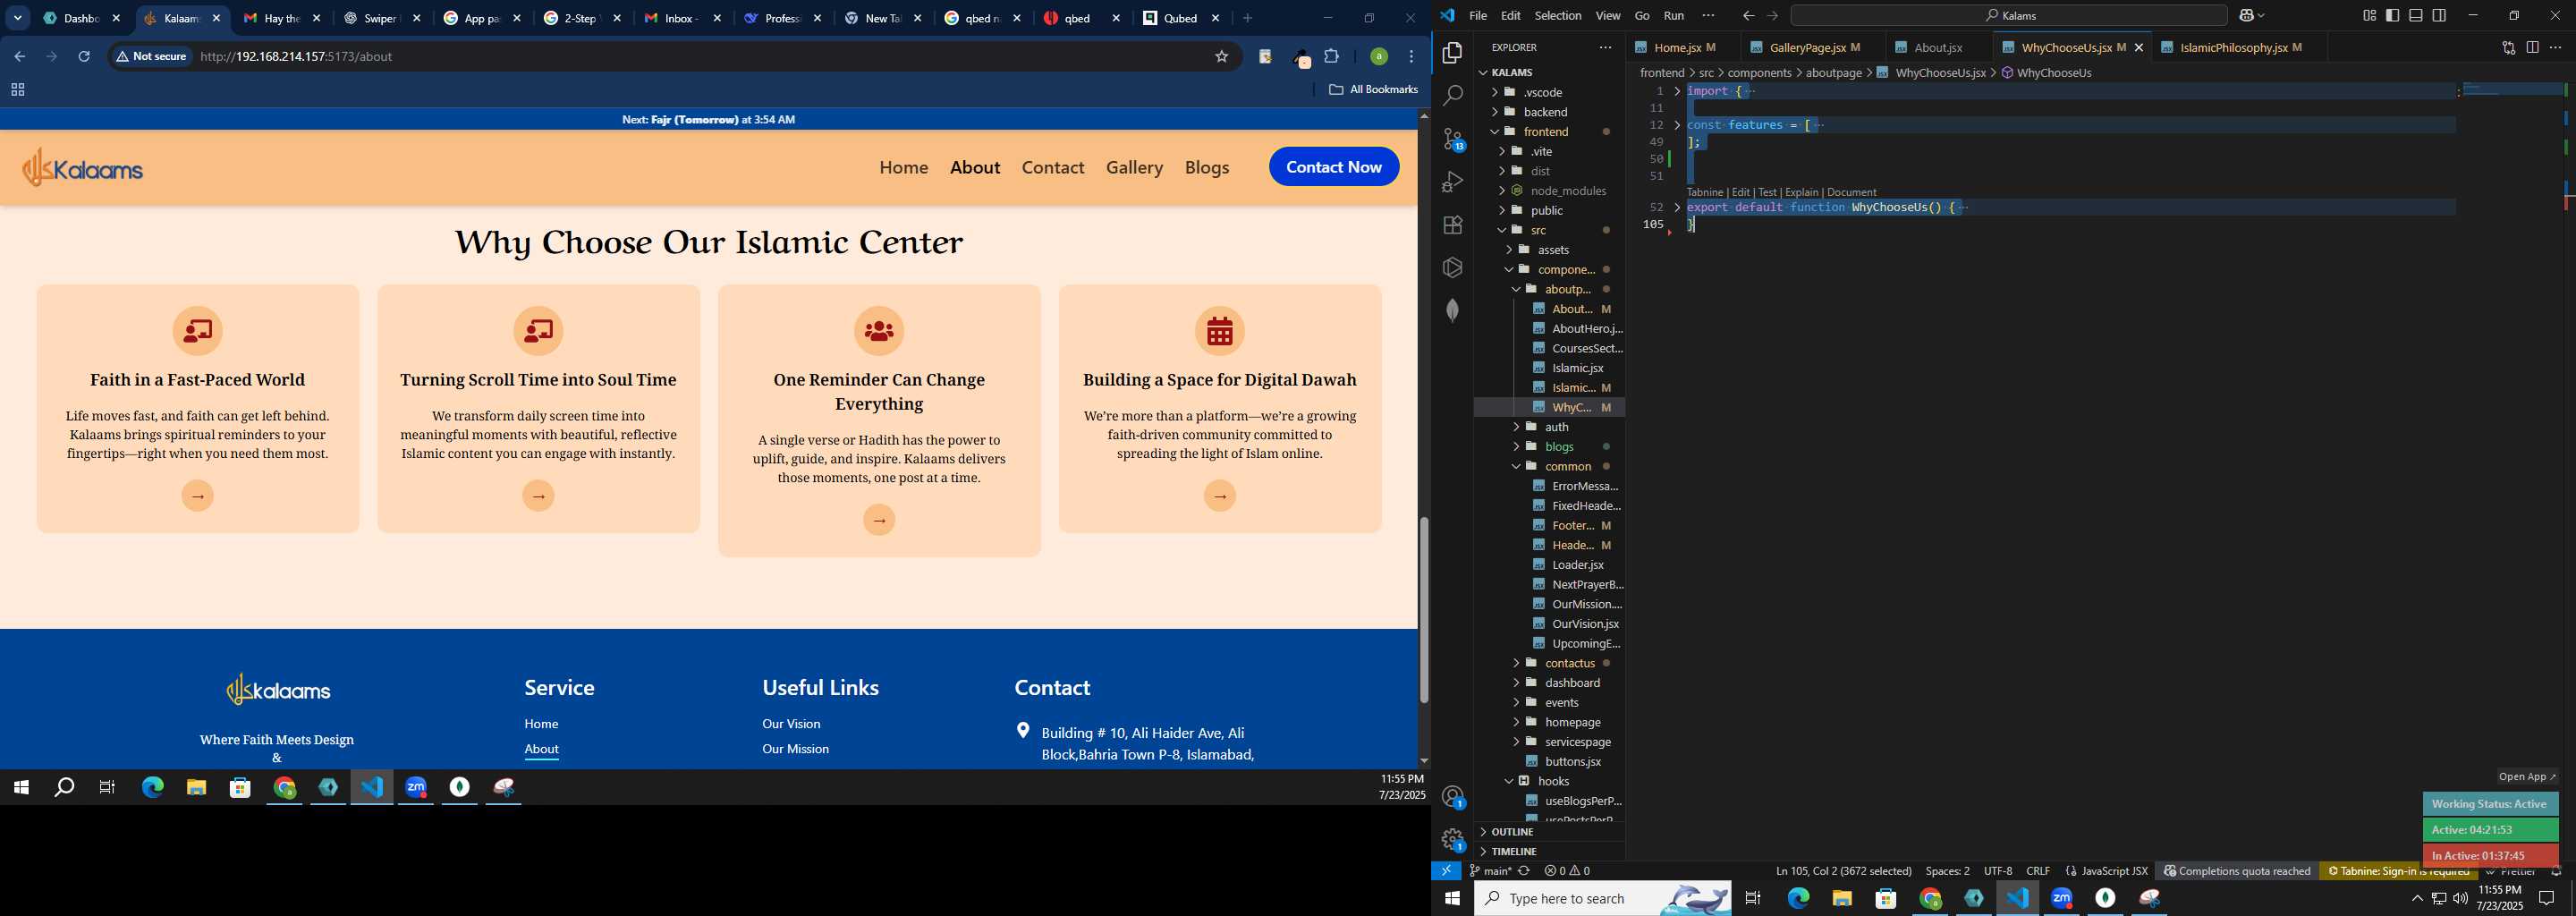
Task: Collapse the src folder in Explorer
Action: [1548, 230]
